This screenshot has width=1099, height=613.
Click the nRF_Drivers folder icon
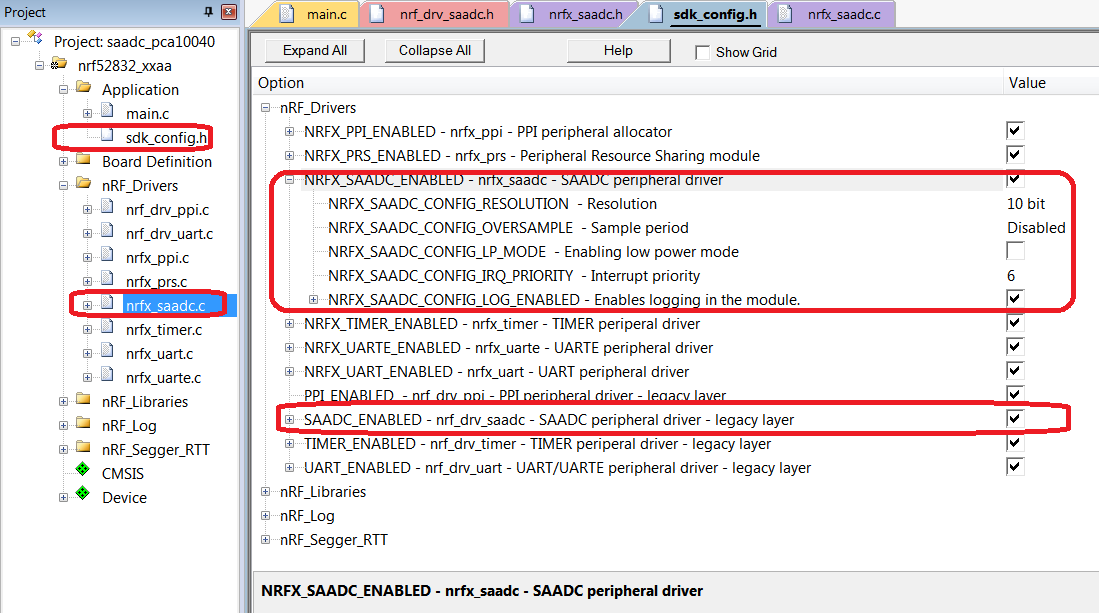coord(83,185)
